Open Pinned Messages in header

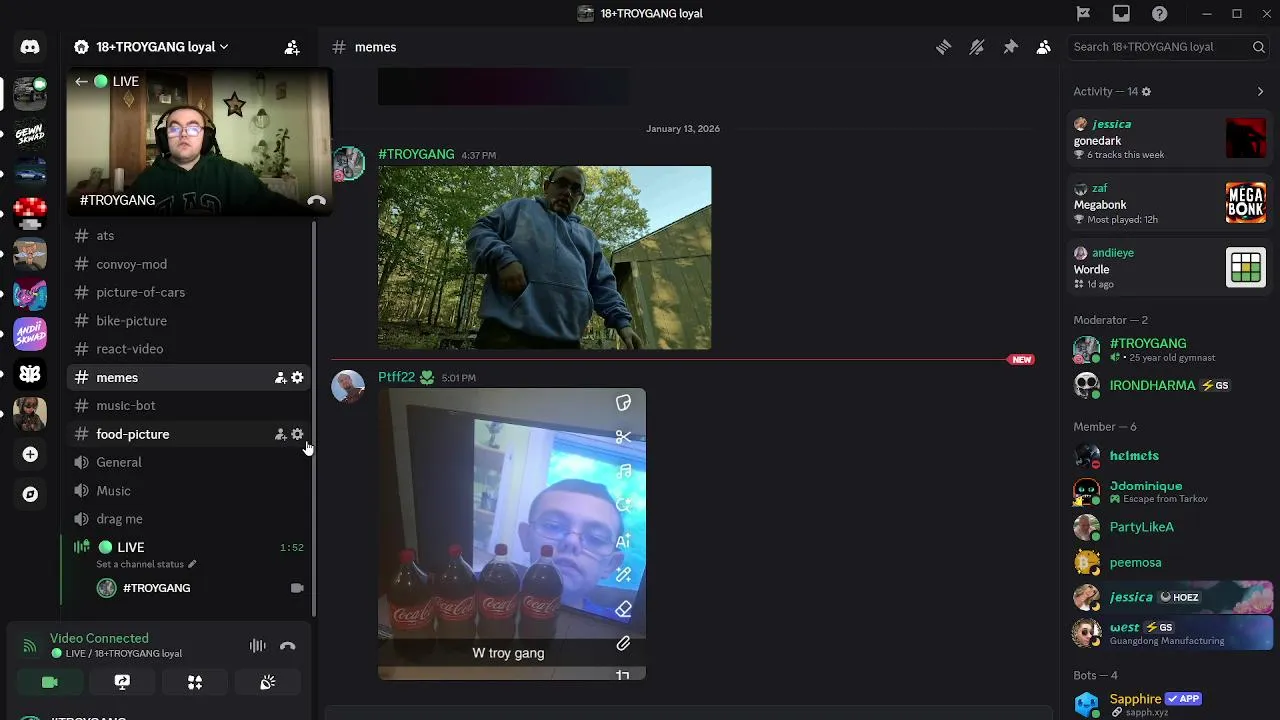pyautogui.click(x=1010, y=47)
